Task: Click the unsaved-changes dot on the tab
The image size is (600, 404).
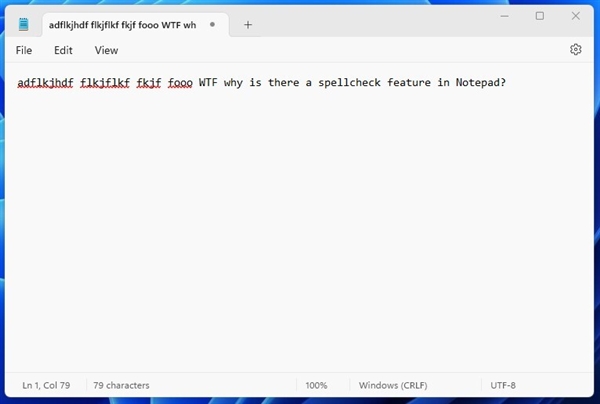Action: pos(212,24)
